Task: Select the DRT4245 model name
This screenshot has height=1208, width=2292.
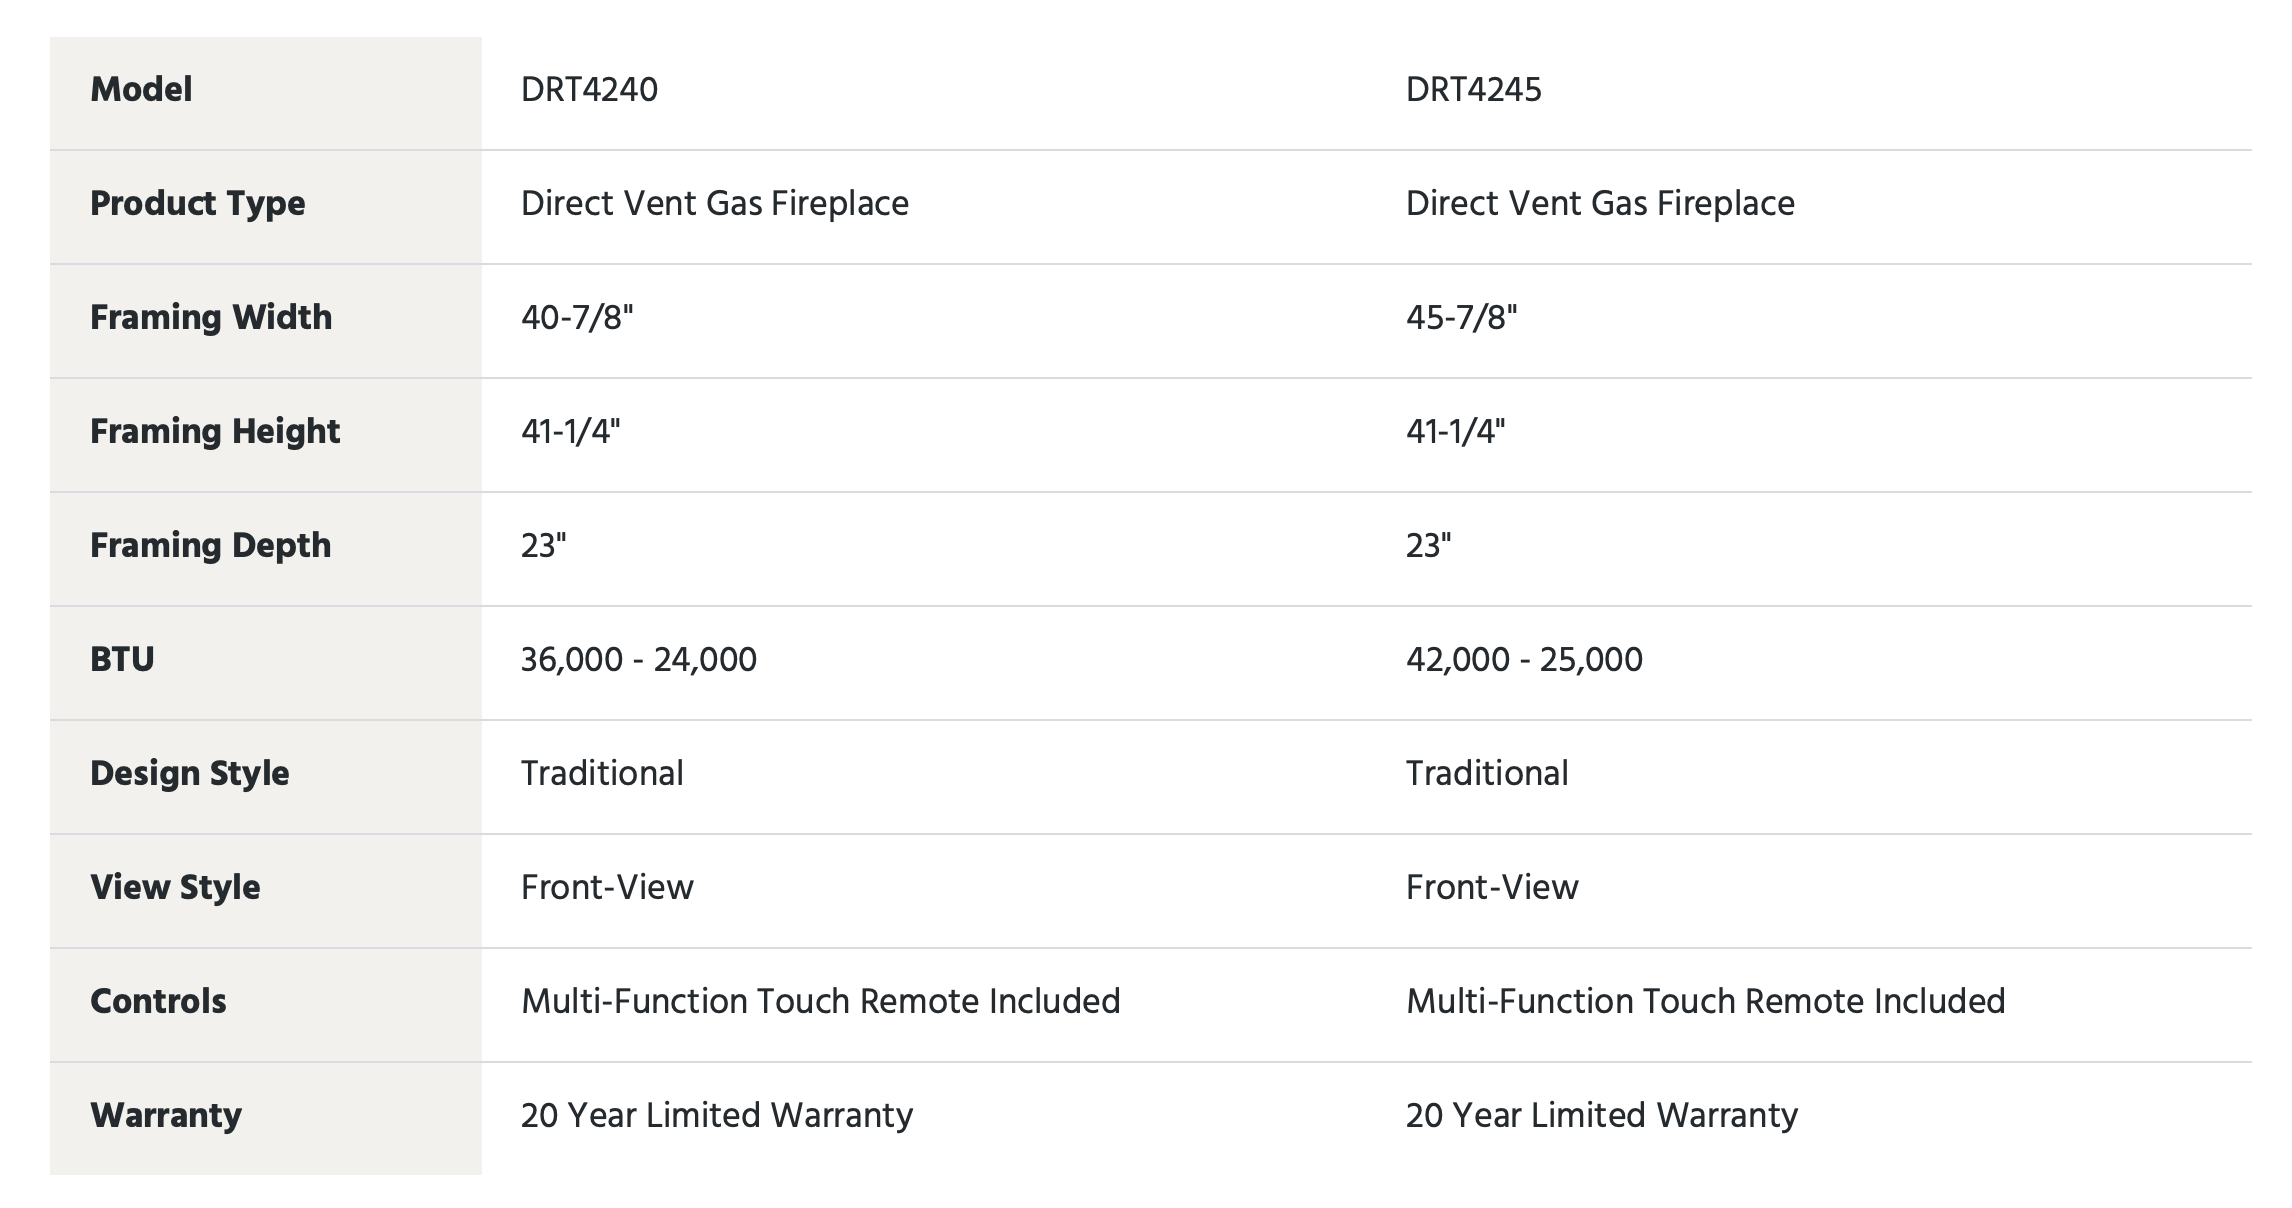Action: (1473, 90)
